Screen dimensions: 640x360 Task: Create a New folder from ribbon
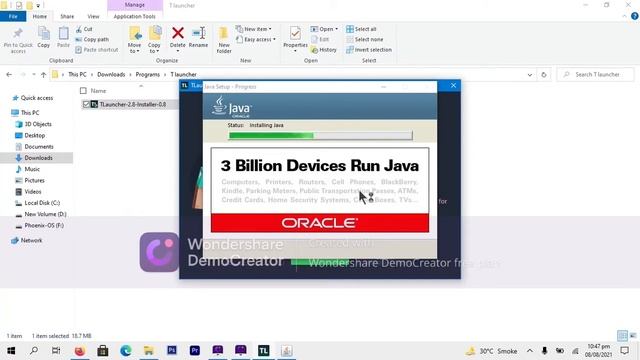pyautogui.click(x=224, y=40)
